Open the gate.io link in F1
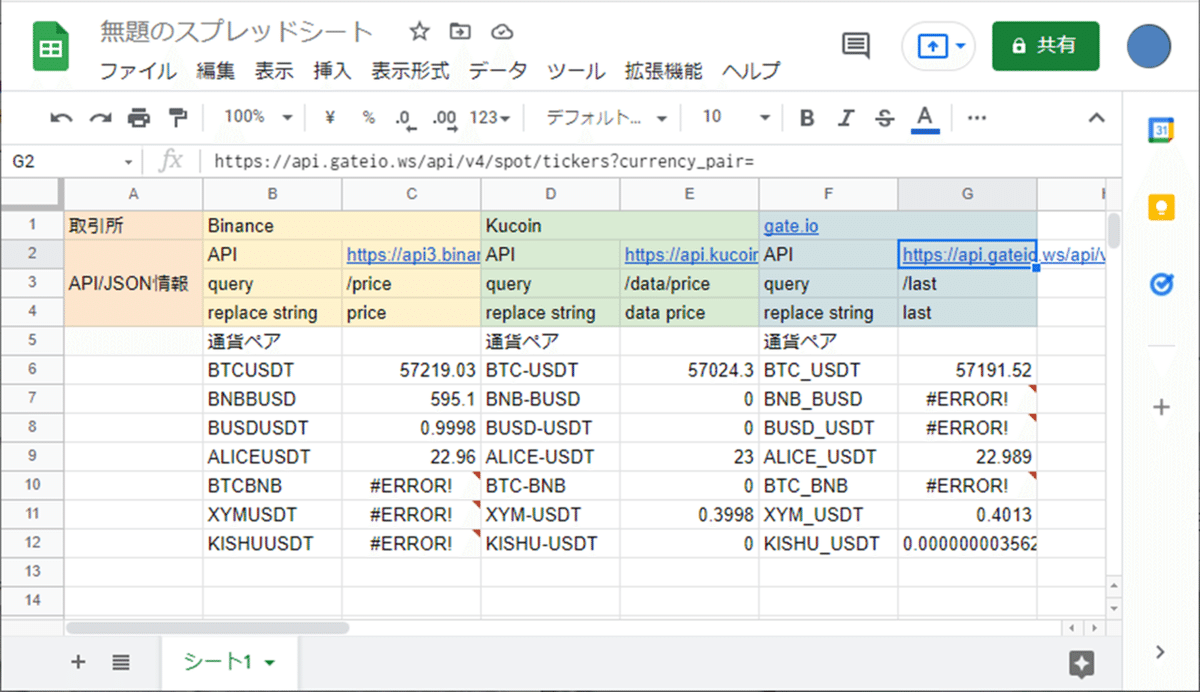Image resolution: width=1200 pixels, height=692 pixels. [x=790, y=226]
